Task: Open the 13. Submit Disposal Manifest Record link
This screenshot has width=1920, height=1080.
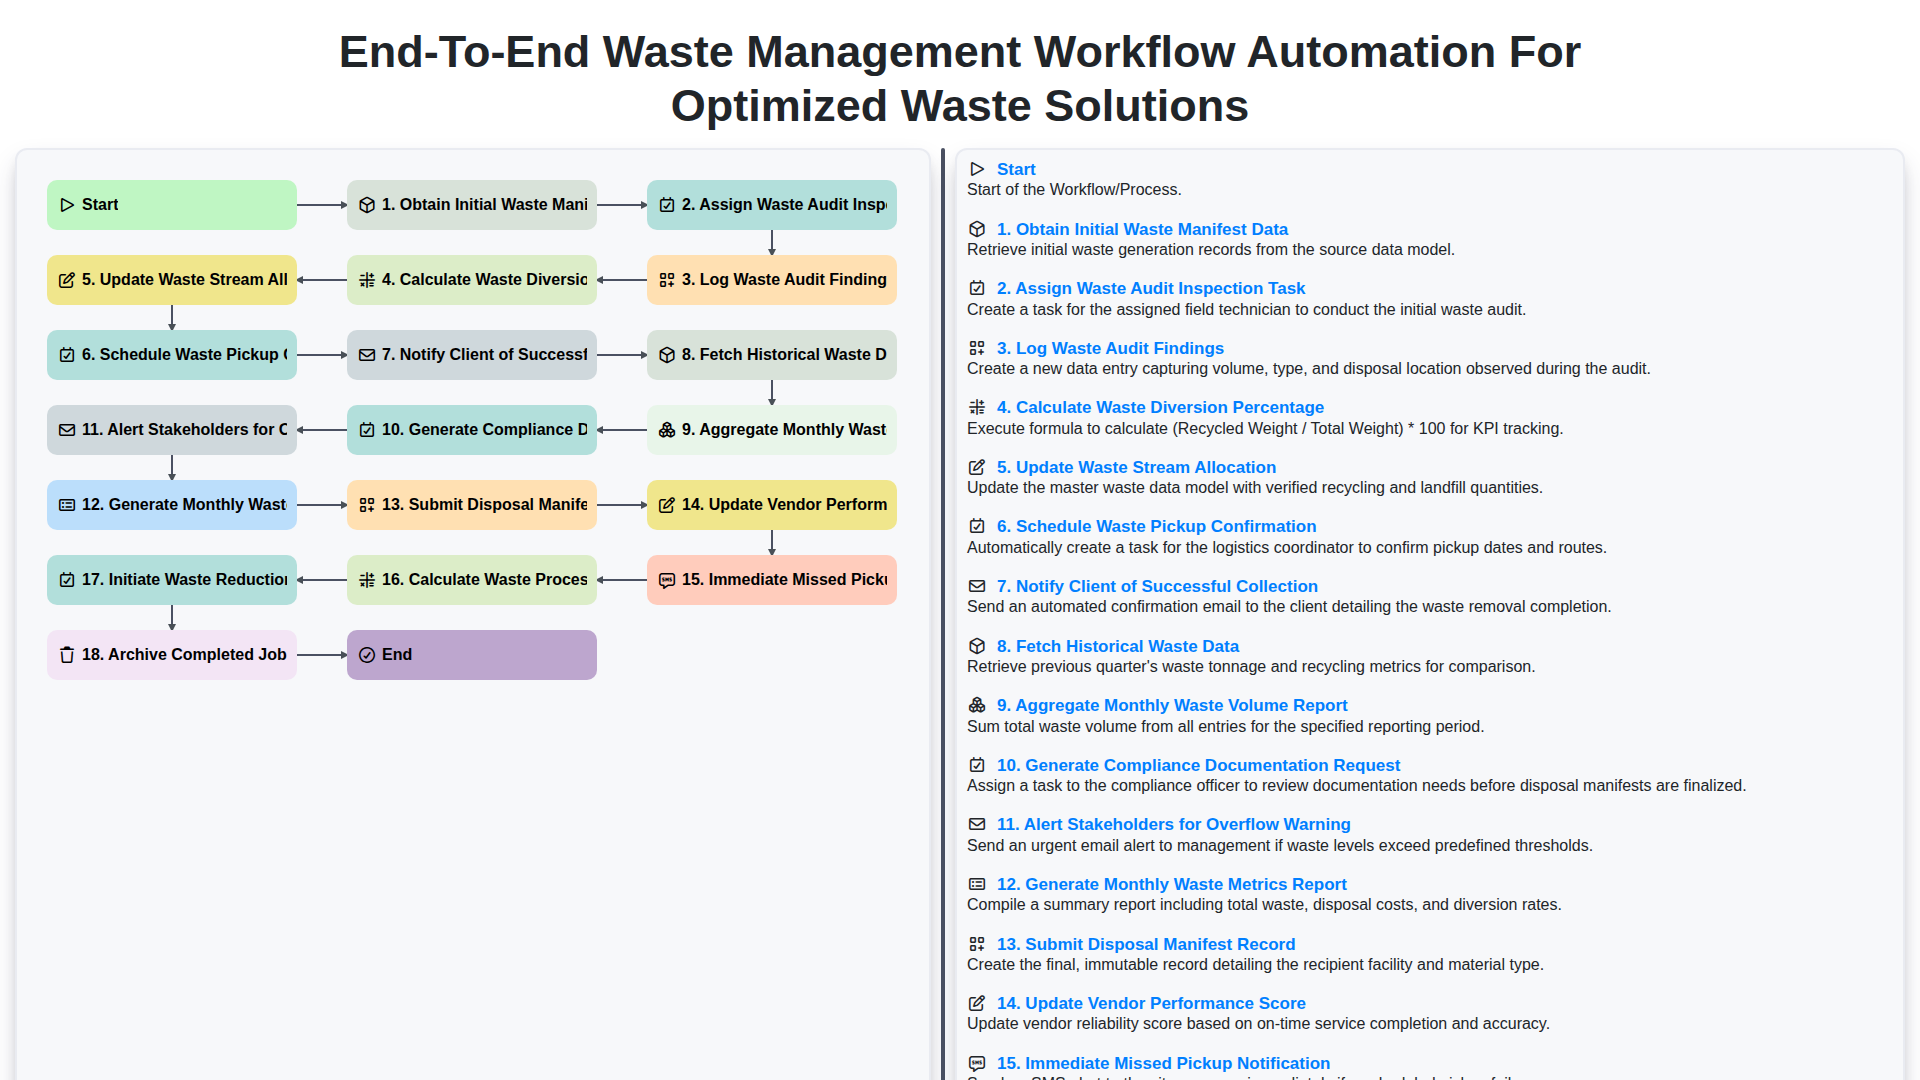Action: [1146, 944]
